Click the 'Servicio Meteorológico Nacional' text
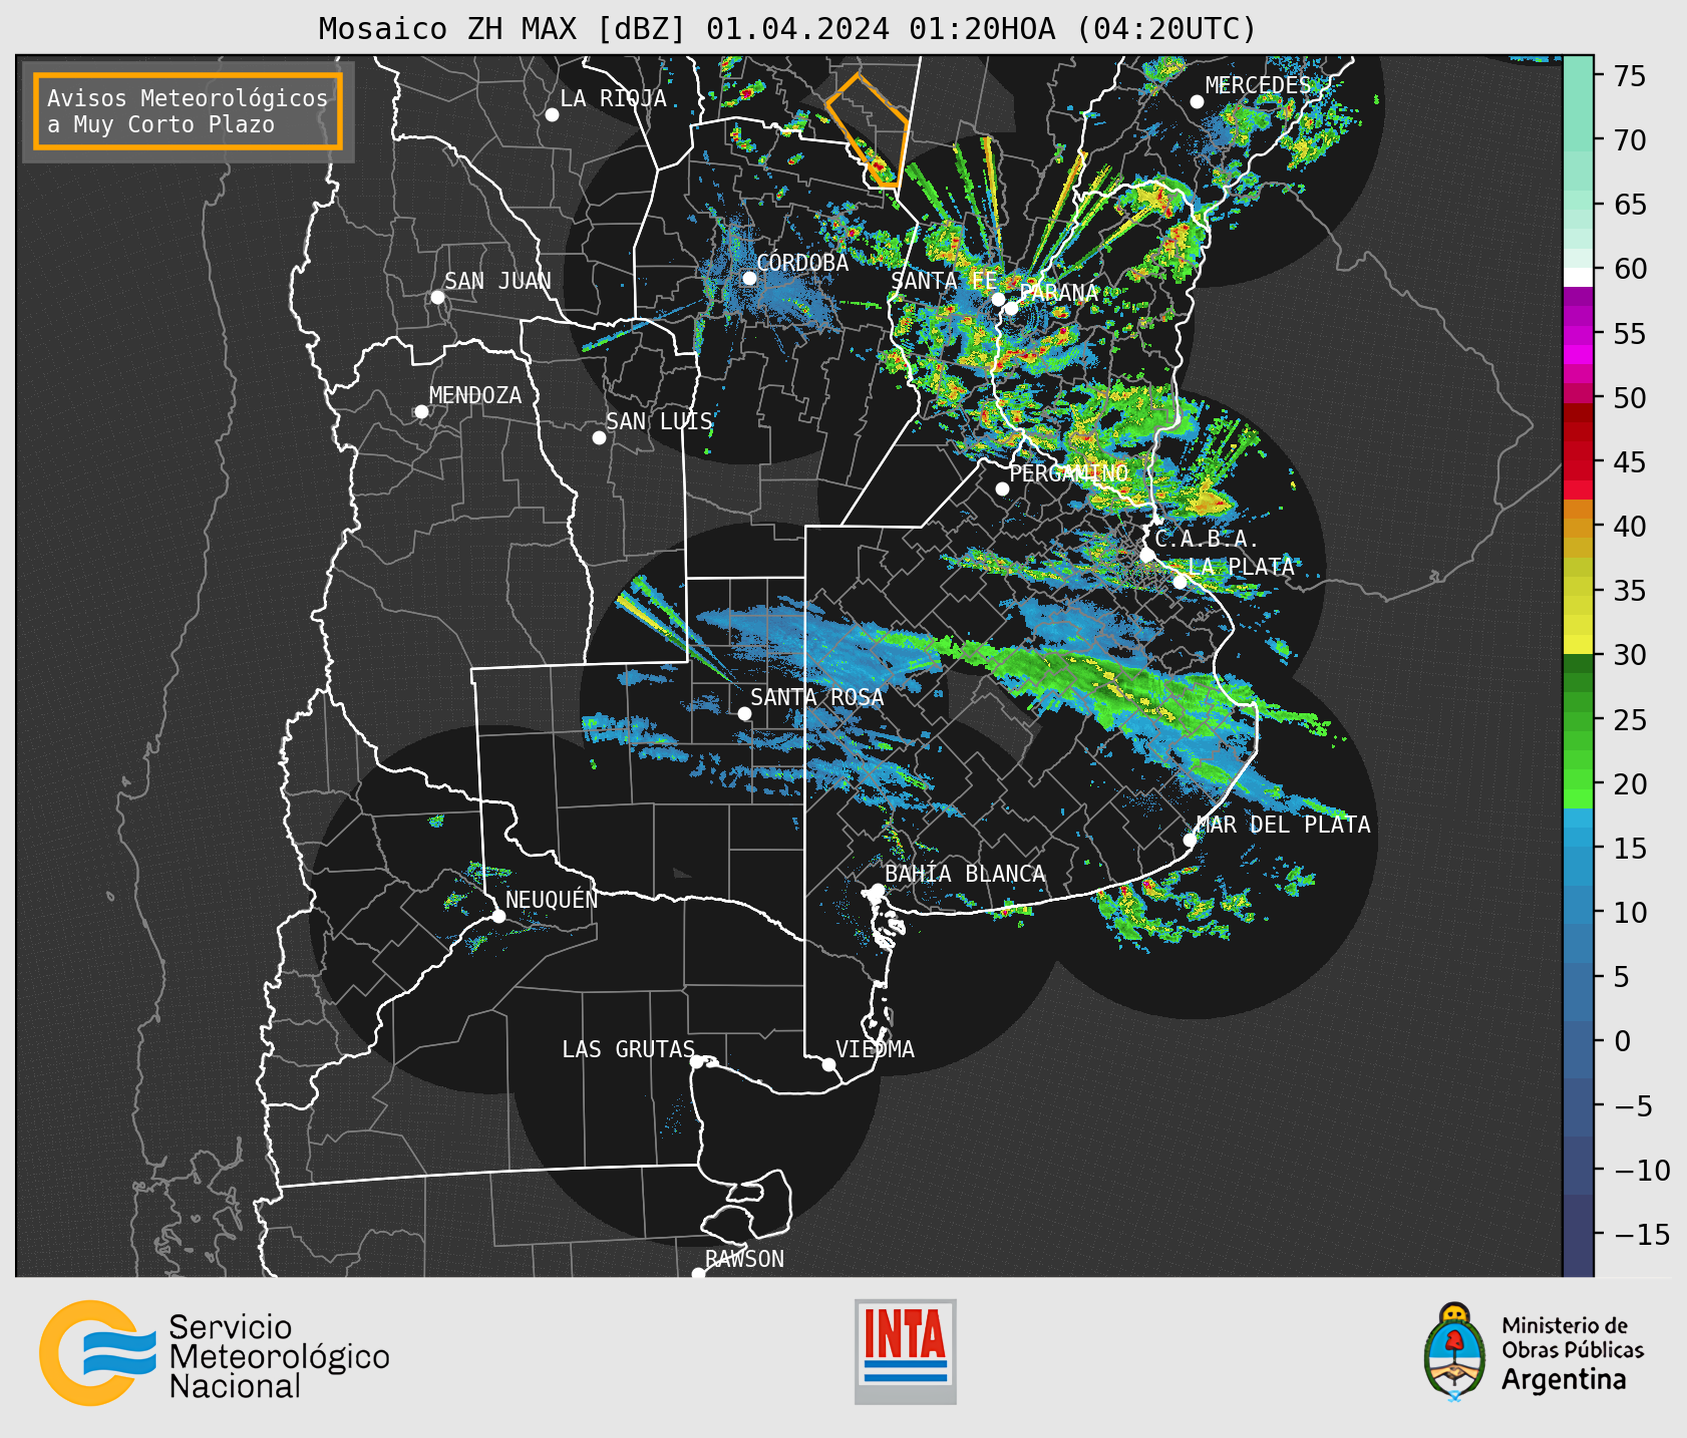Viewport: 1687px width, 1438px height. pos(279,1357)
